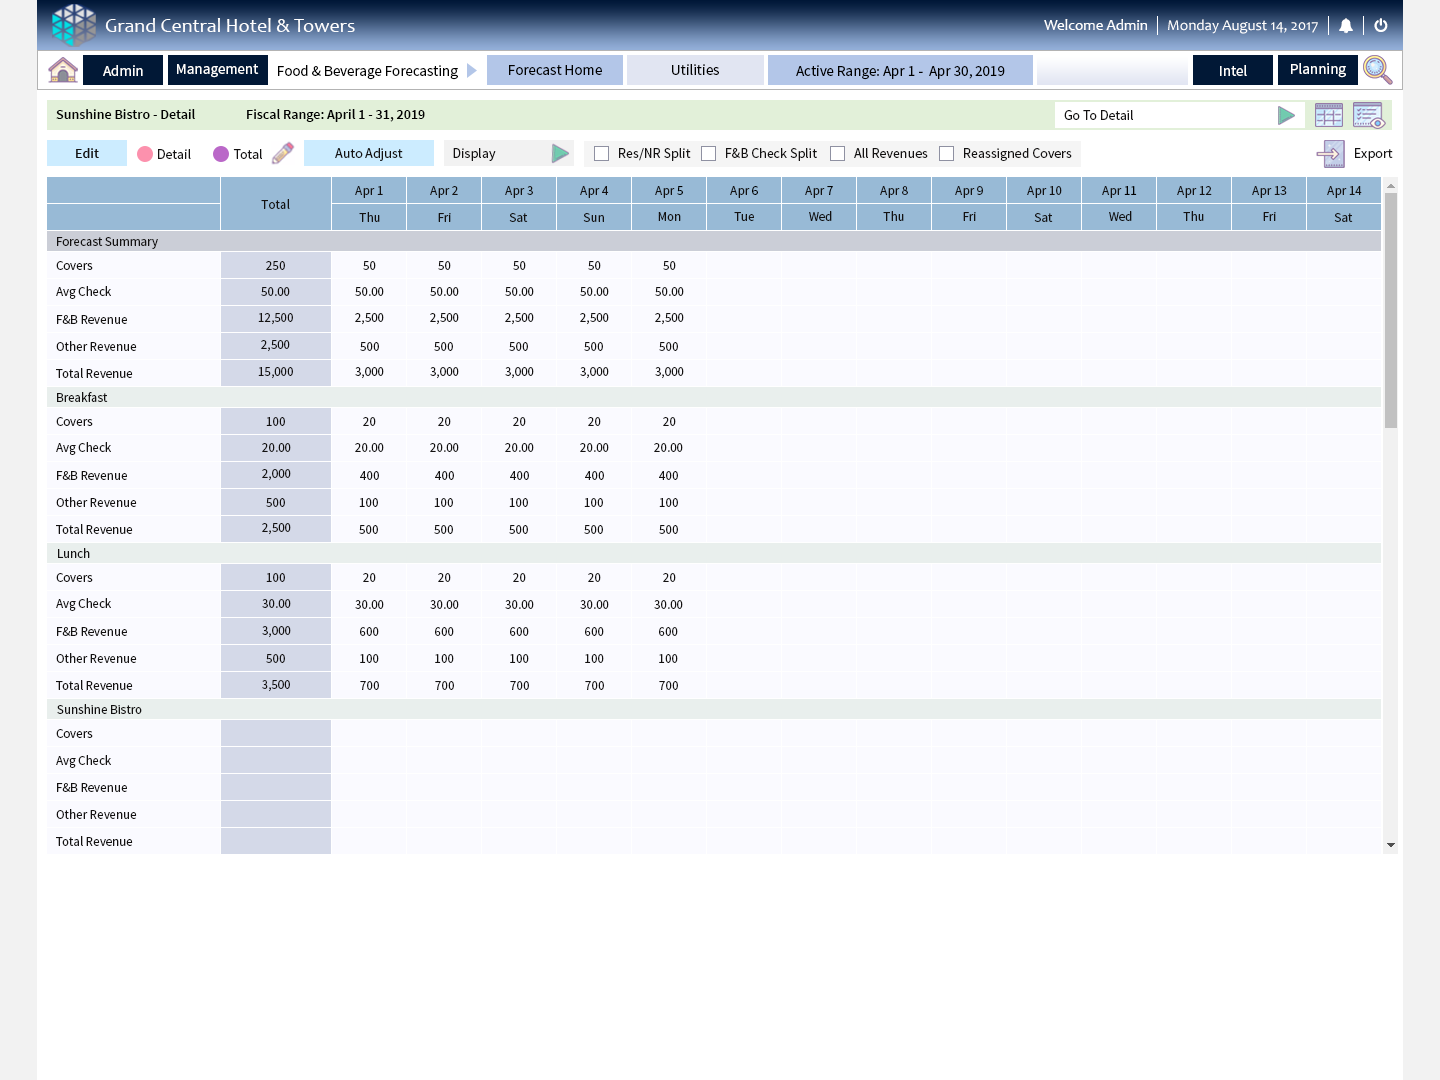
Task: Expand the Go To Detail dropdown arrow
Action: click(x=1286, y=115)
